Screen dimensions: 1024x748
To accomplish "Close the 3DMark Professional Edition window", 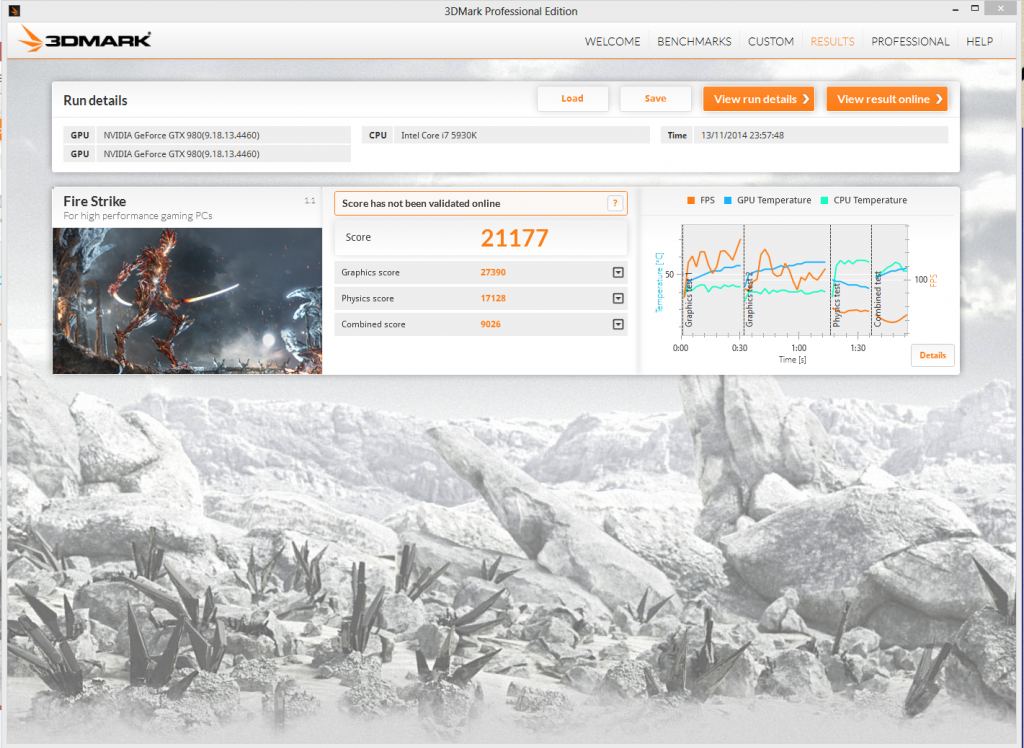I will point(1001,8).
